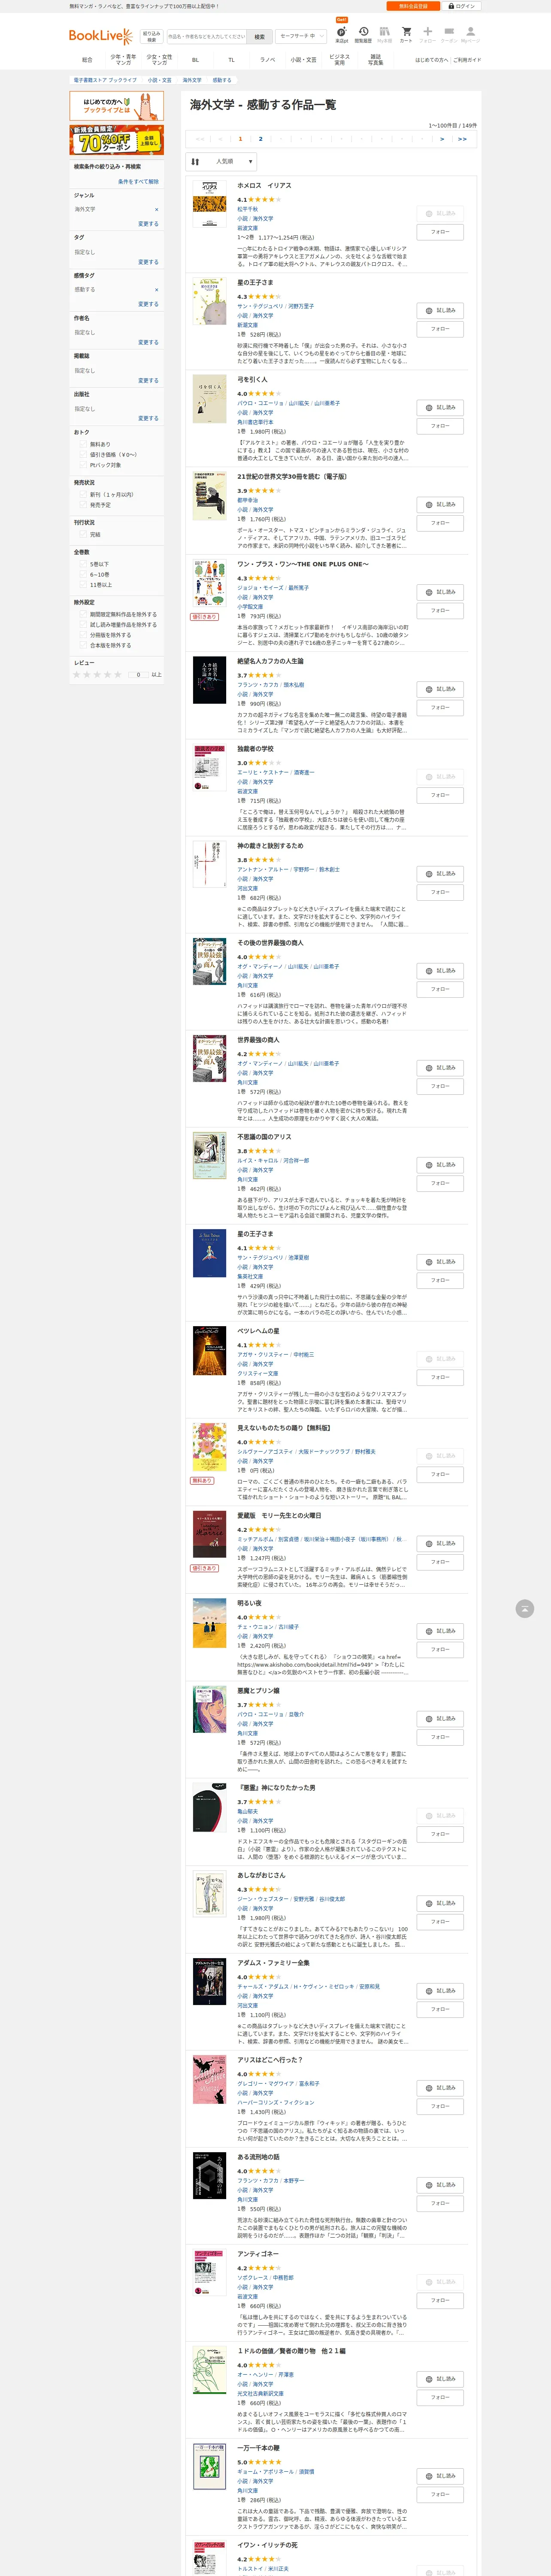This screenshot has height=2576, width=551.
Task: Open the 人気順 sort dropdown
Action: 221,161
